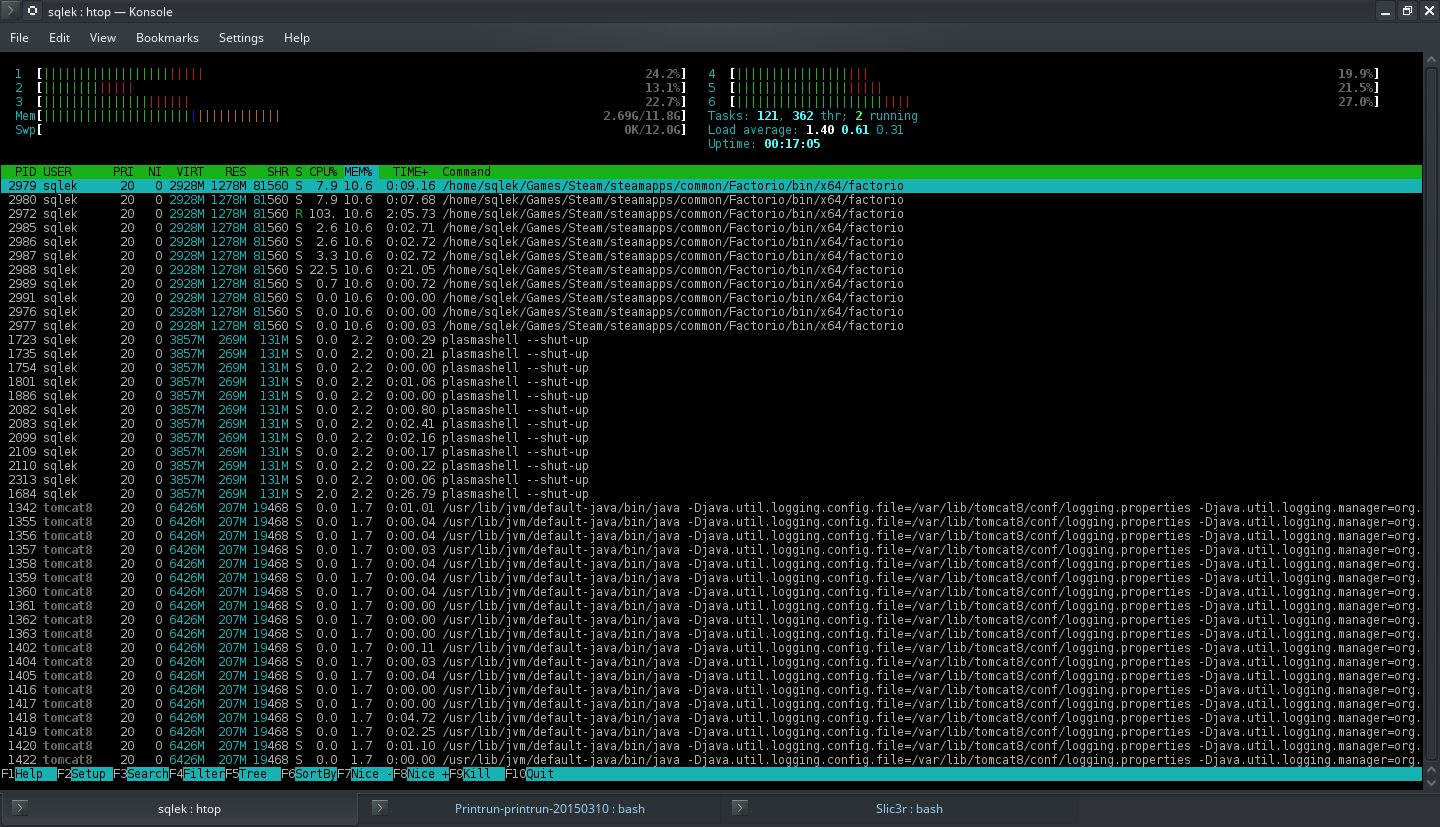Screen dimensions: 1440x827
Task: Click the CPU 1 usage bar
Action: click(361, 74)
